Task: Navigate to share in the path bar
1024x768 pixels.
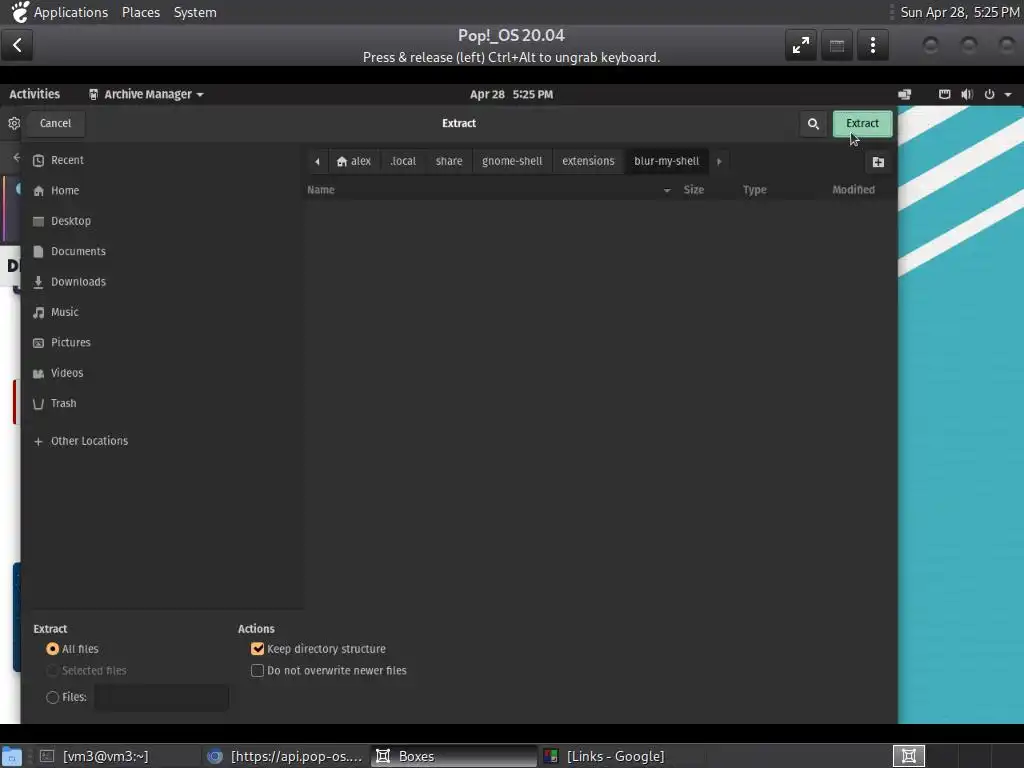Action: [x=449, y=161]
